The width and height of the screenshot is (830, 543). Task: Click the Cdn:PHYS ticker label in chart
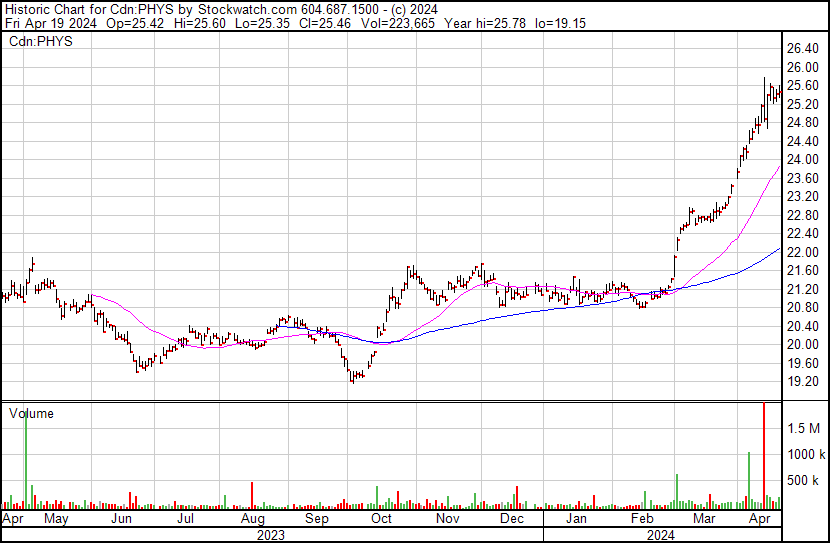pyautogui.click(x=41, y=41)
